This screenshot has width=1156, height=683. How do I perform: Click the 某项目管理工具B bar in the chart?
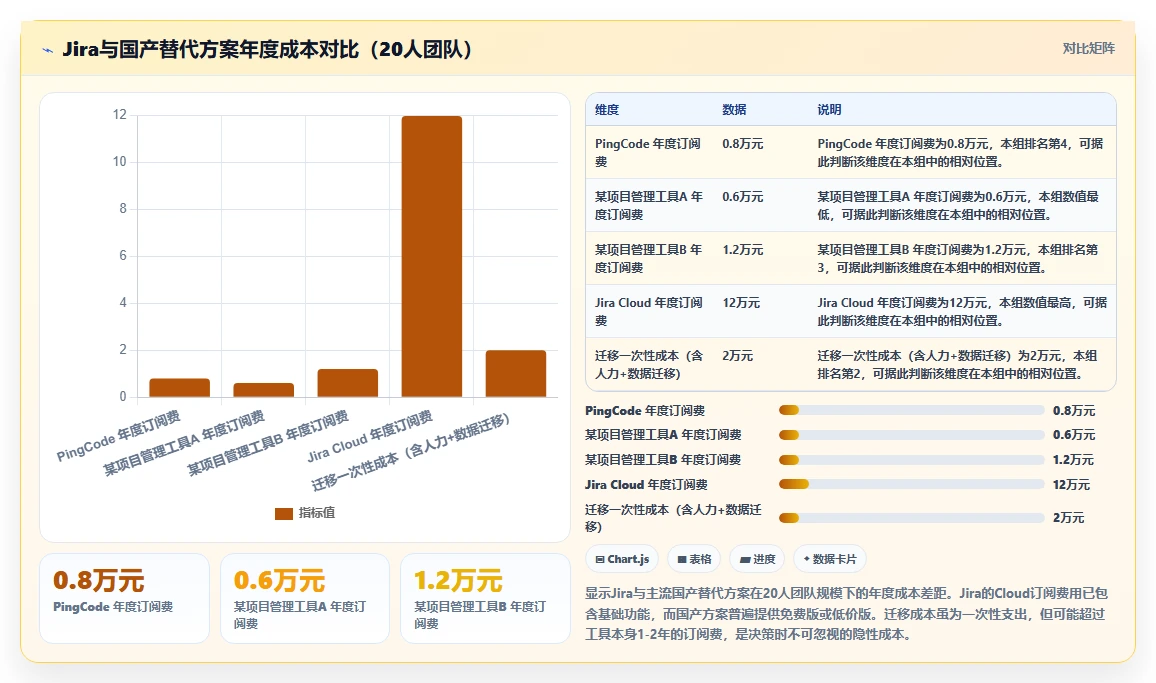[x=348, y=383]
